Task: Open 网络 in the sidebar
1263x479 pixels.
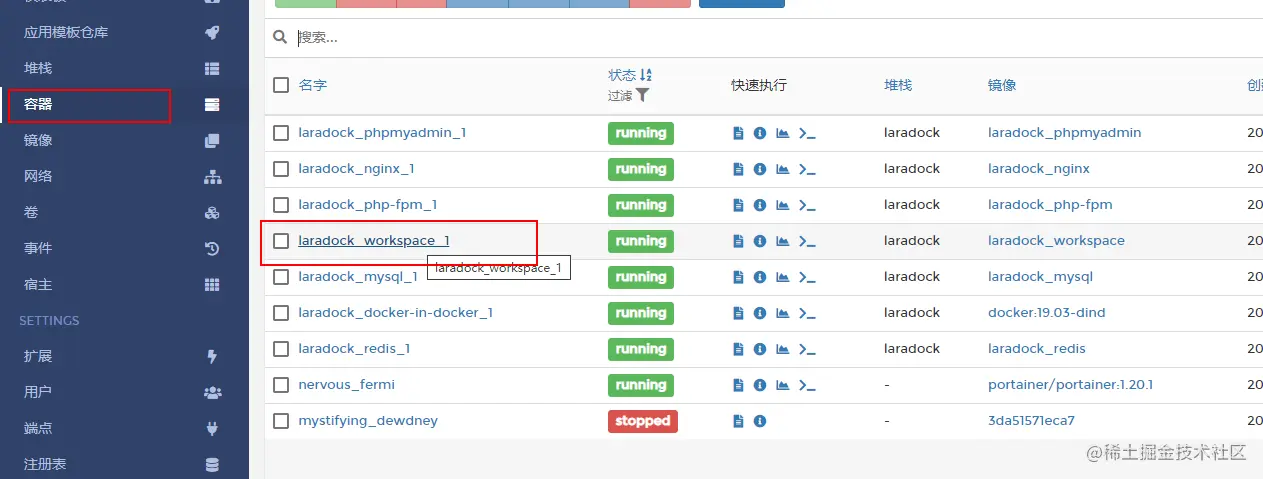Action: pos(38,176)
